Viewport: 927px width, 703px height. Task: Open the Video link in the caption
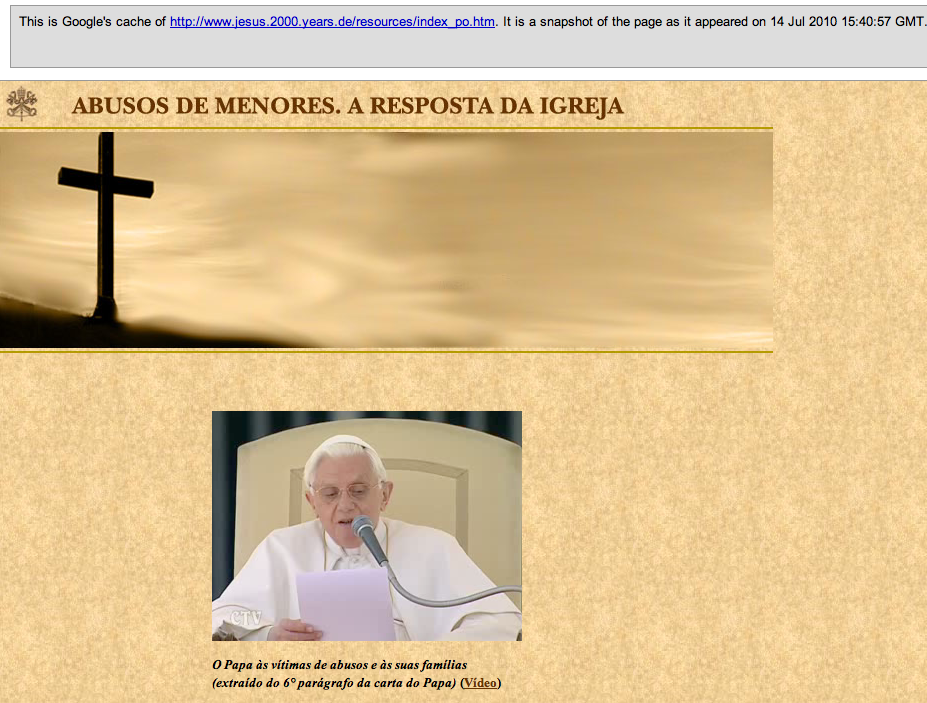(x=480, y=683)
